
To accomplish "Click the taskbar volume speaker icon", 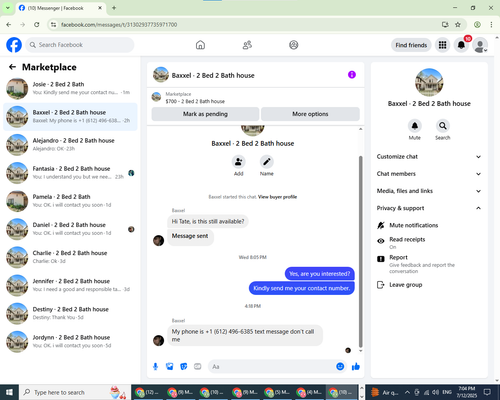I will coord(436,392).
